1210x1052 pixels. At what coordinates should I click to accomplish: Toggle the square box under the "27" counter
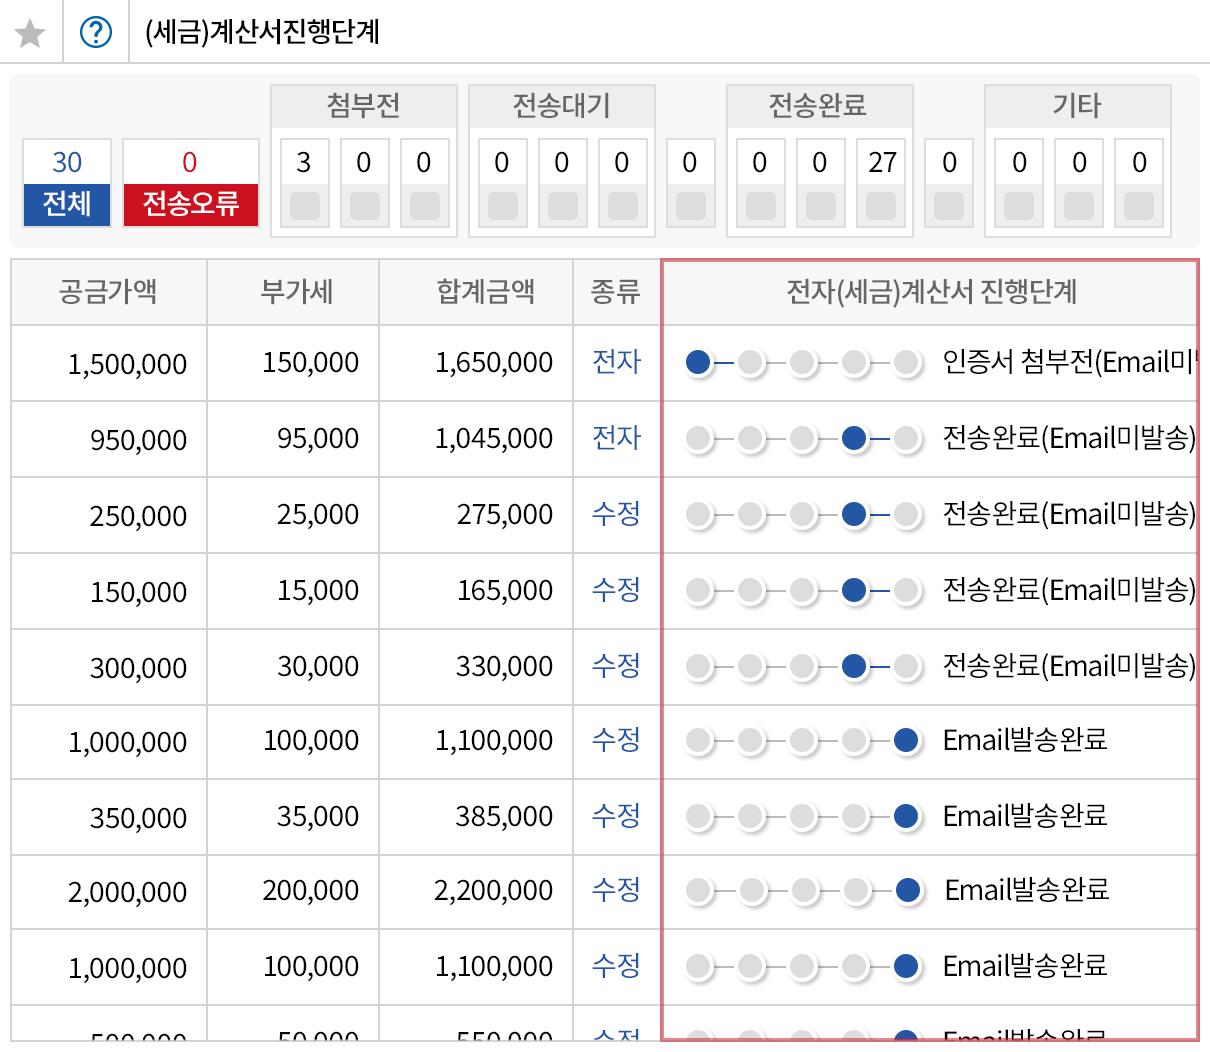coord(880,207)
